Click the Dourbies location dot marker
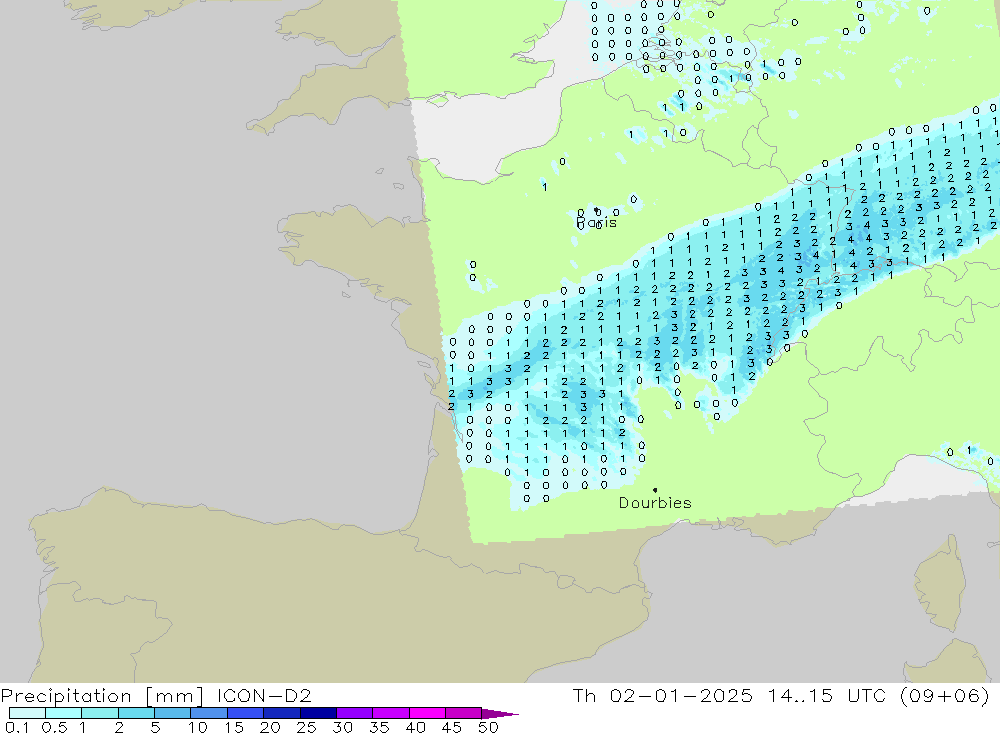 (655, 490)
